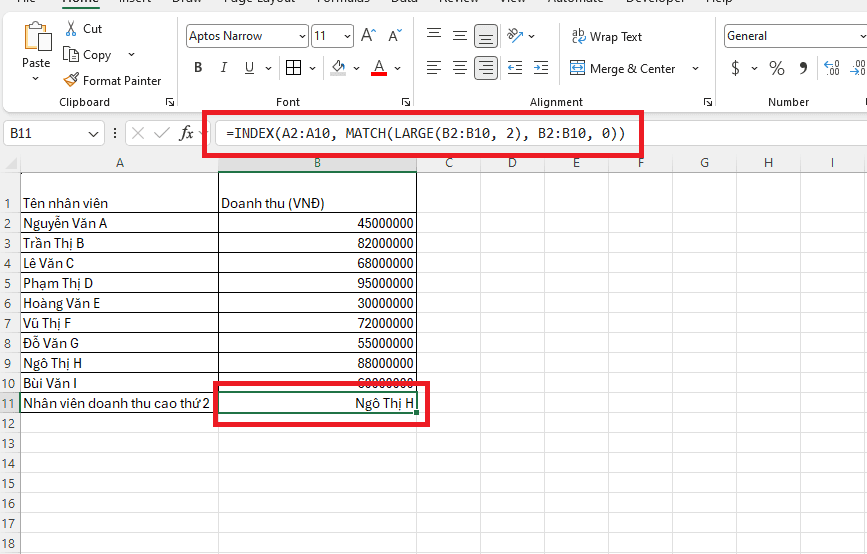Open fill color palette arrow
Viewport: 867px width, 554px height.
(356, 68)
